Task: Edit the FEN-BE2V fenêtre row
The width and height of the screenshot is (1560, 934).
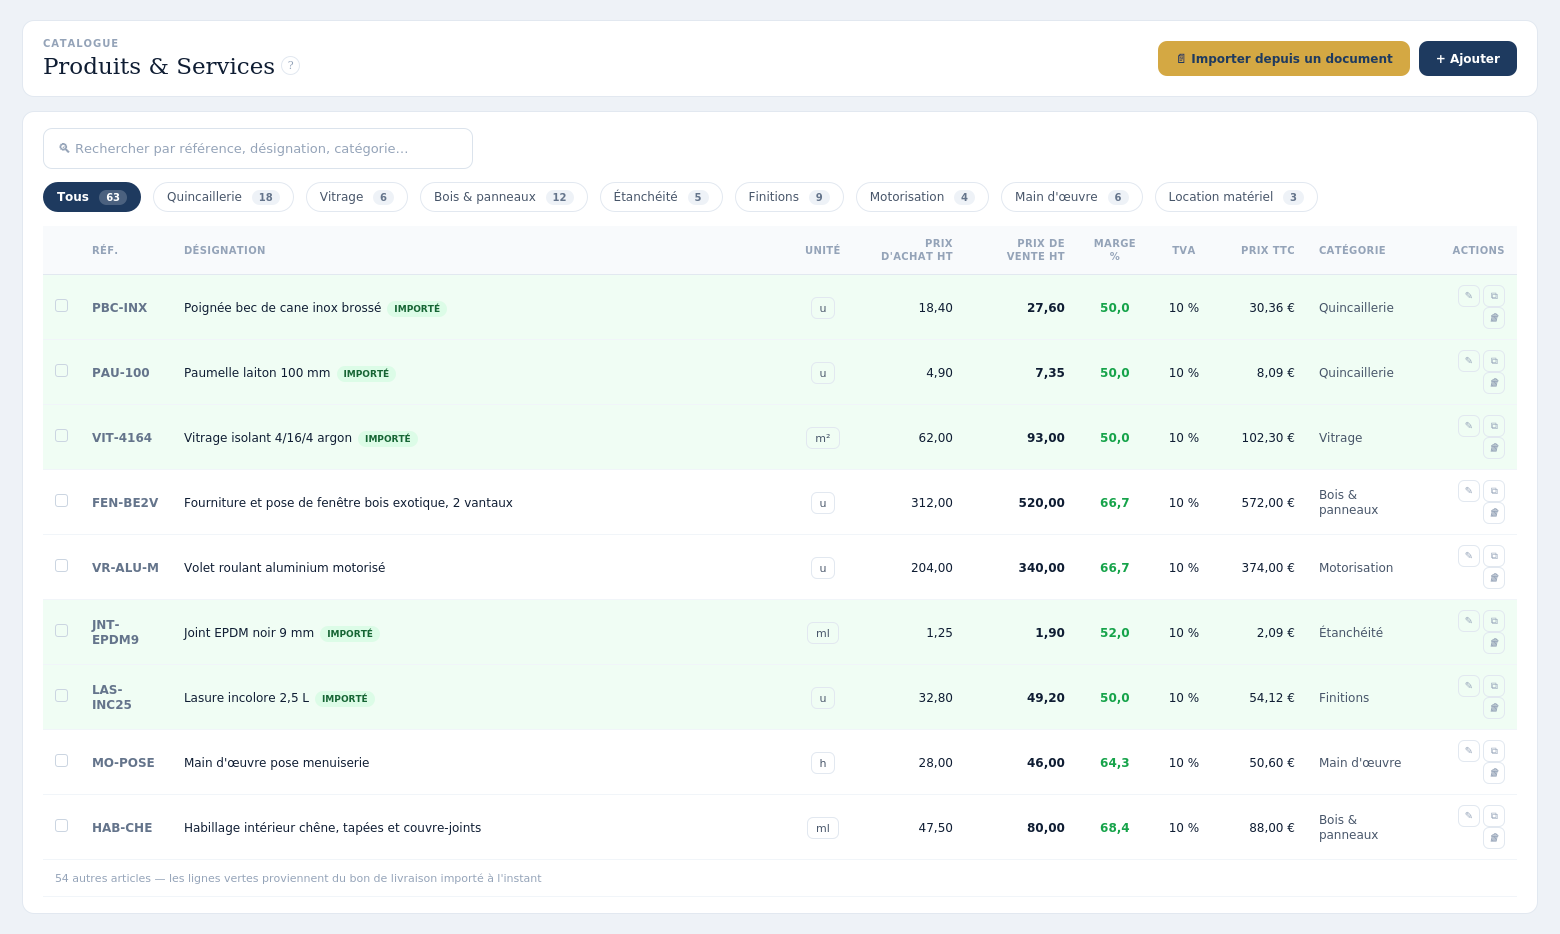Action: (1469, 491)
